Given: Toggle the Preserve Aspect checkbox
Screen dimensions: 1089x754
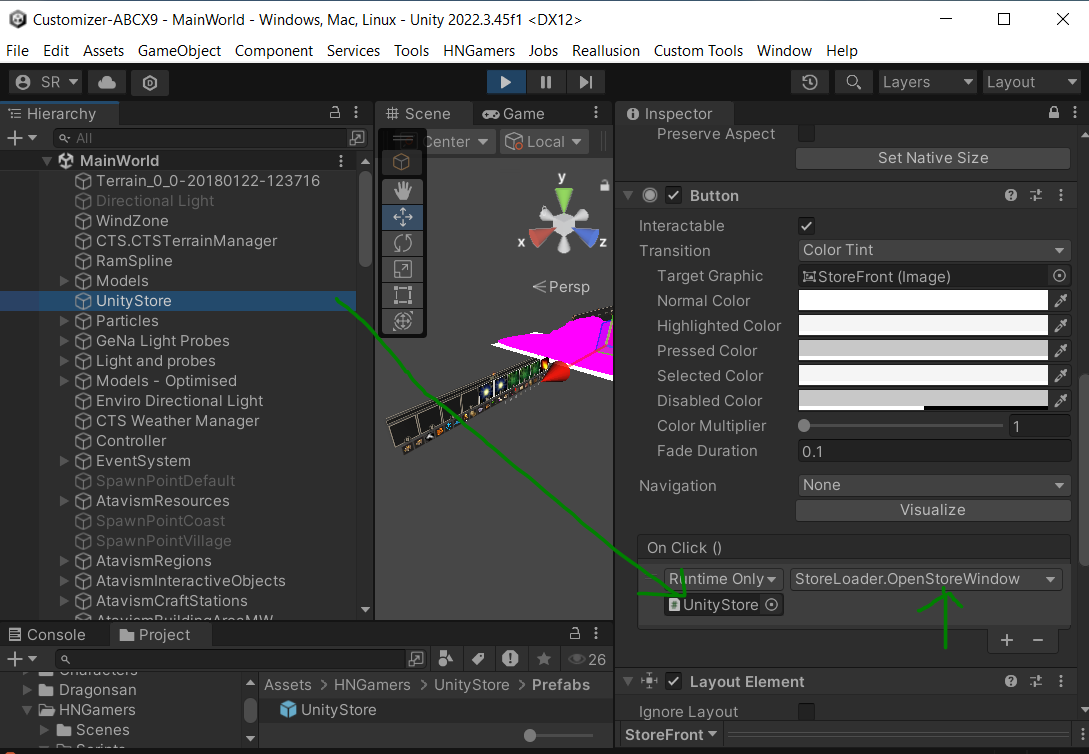Looking at the screenshot, I should coord(806,134).
